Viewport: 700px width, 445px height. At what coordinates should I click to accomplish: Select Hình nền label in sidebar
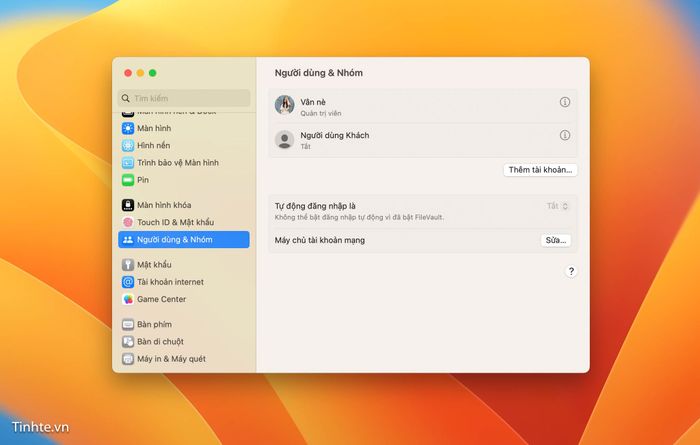tap(154, 146)
